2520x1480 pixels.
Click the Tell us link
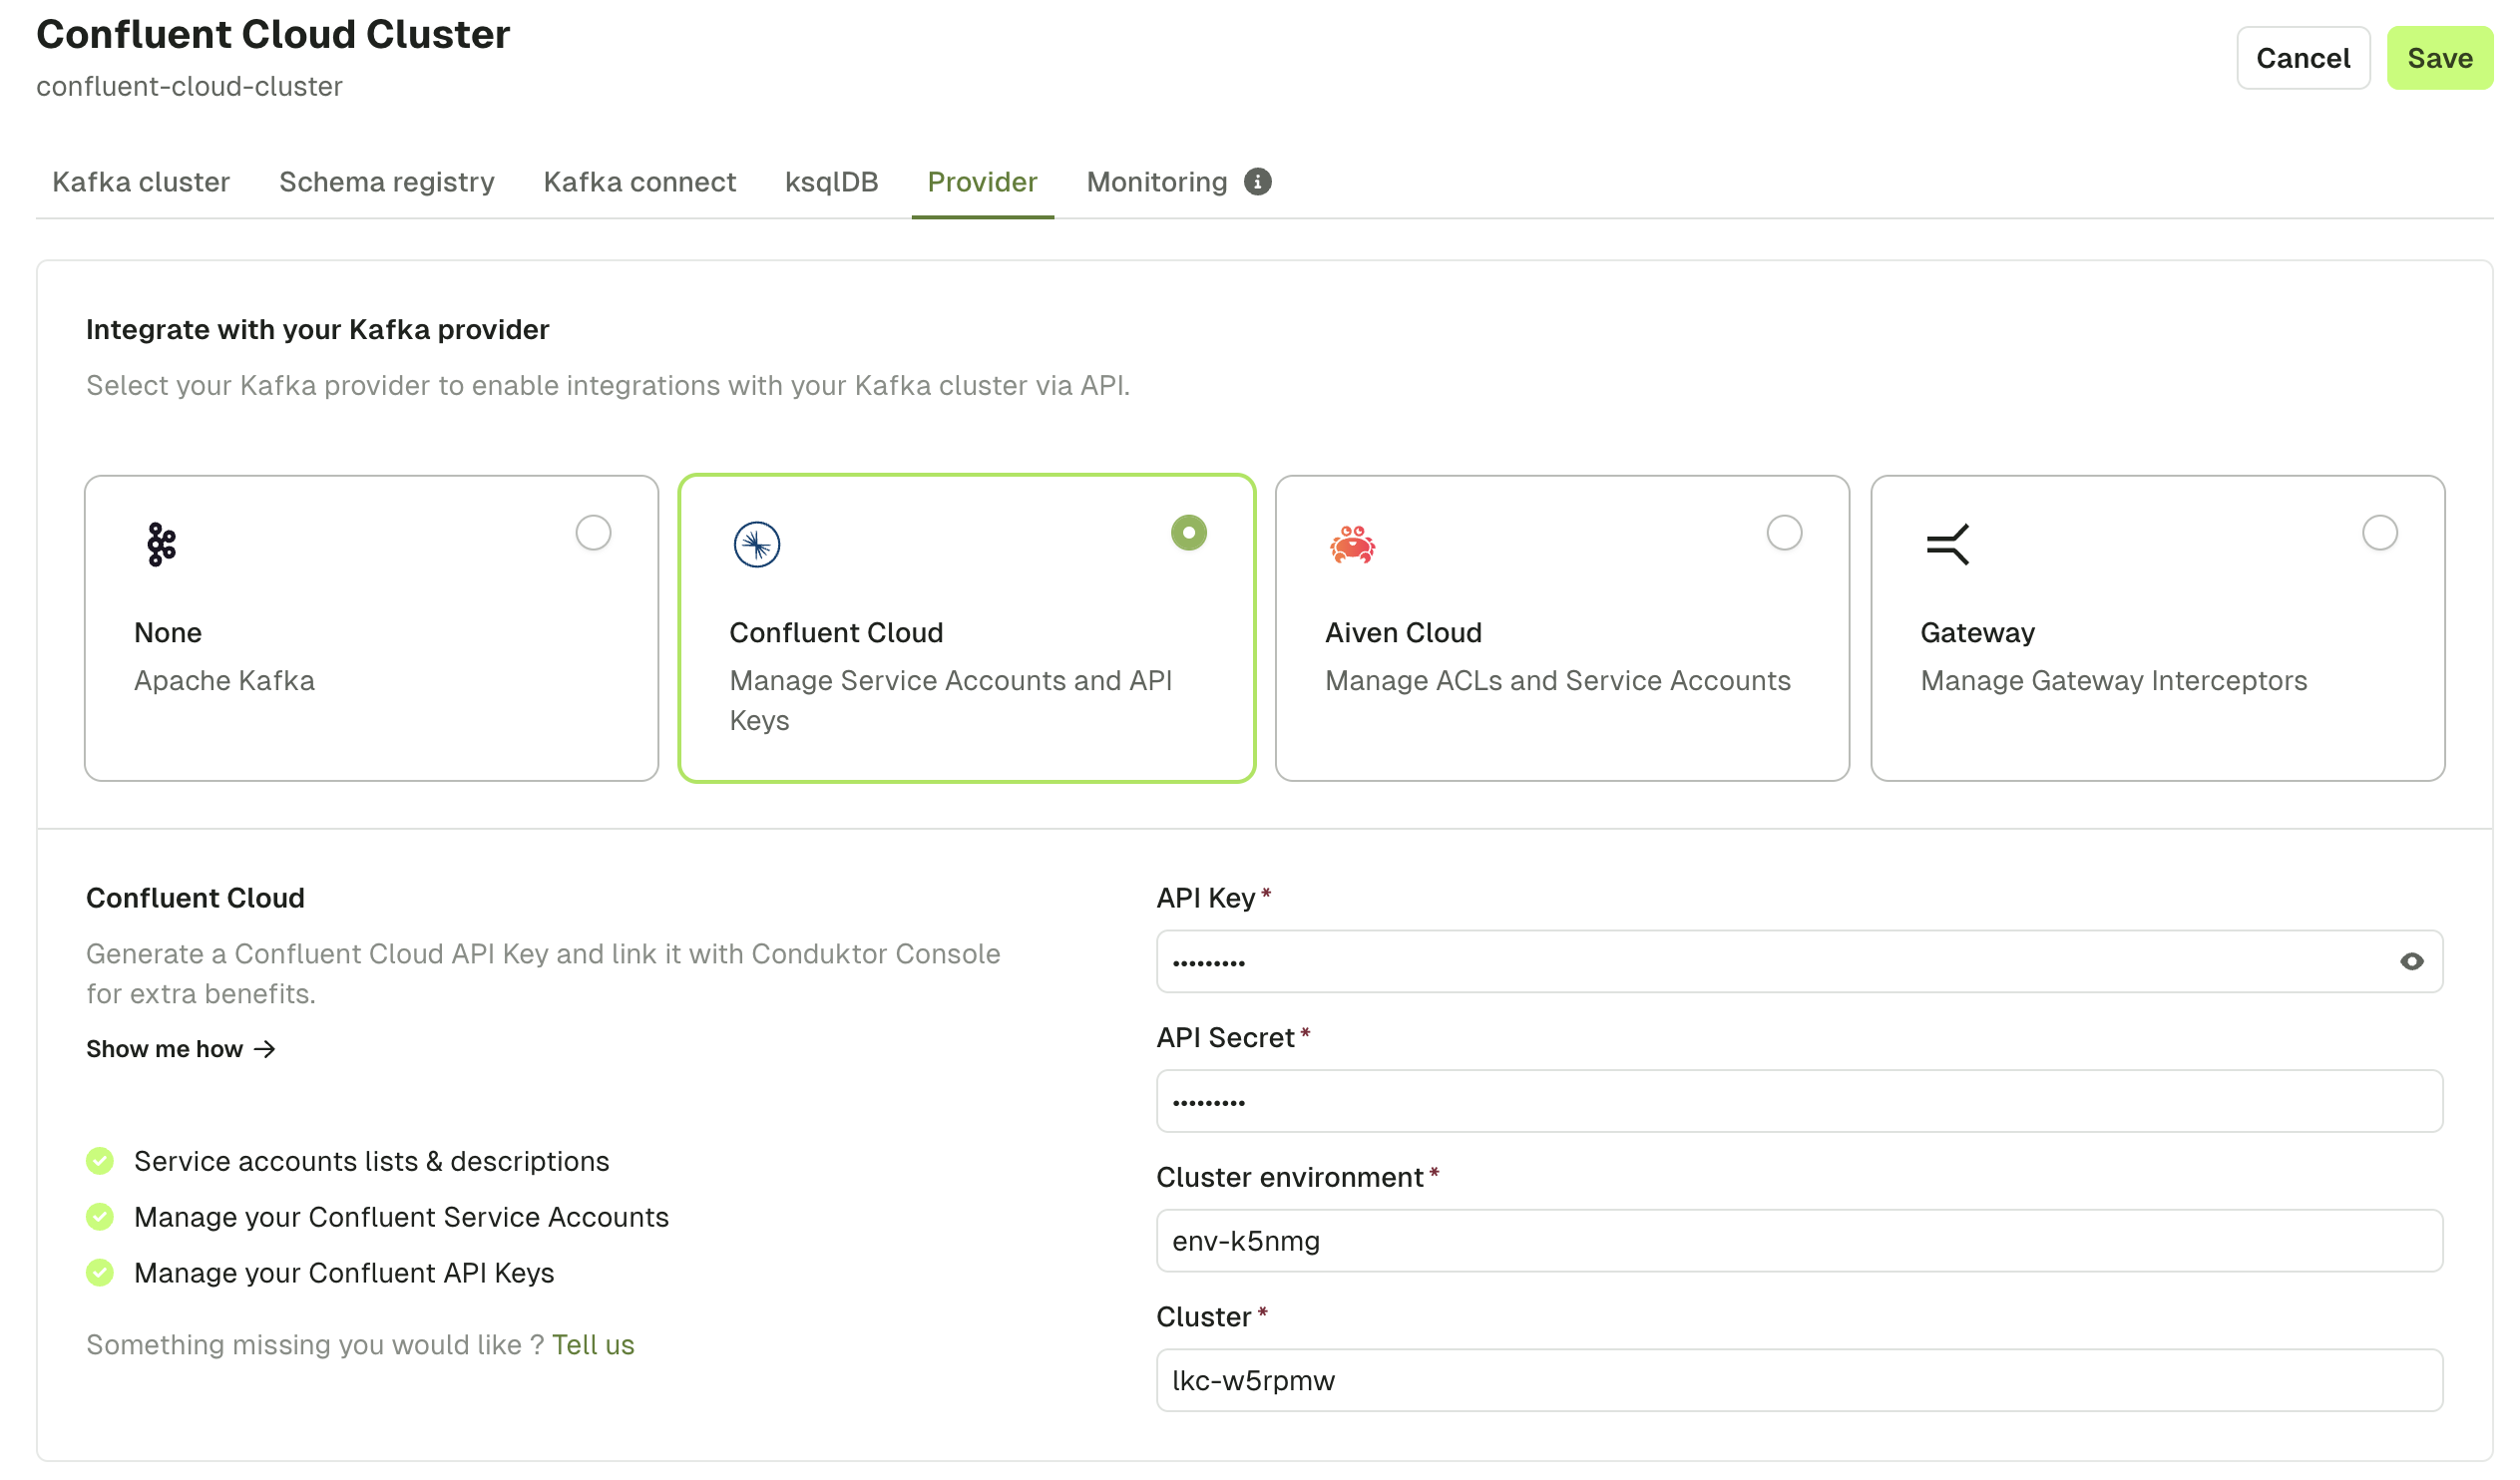point(593,1345)
